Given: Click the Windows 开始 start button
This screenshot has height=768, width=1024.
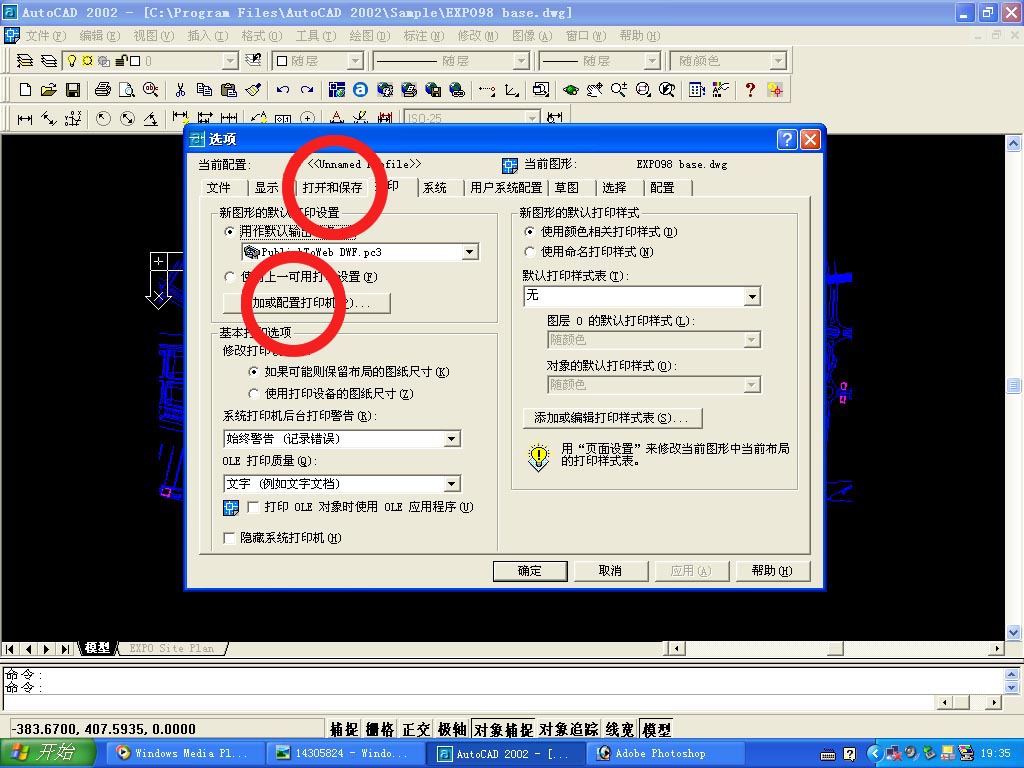Looking at the screenshot, I should pos(46,753).
